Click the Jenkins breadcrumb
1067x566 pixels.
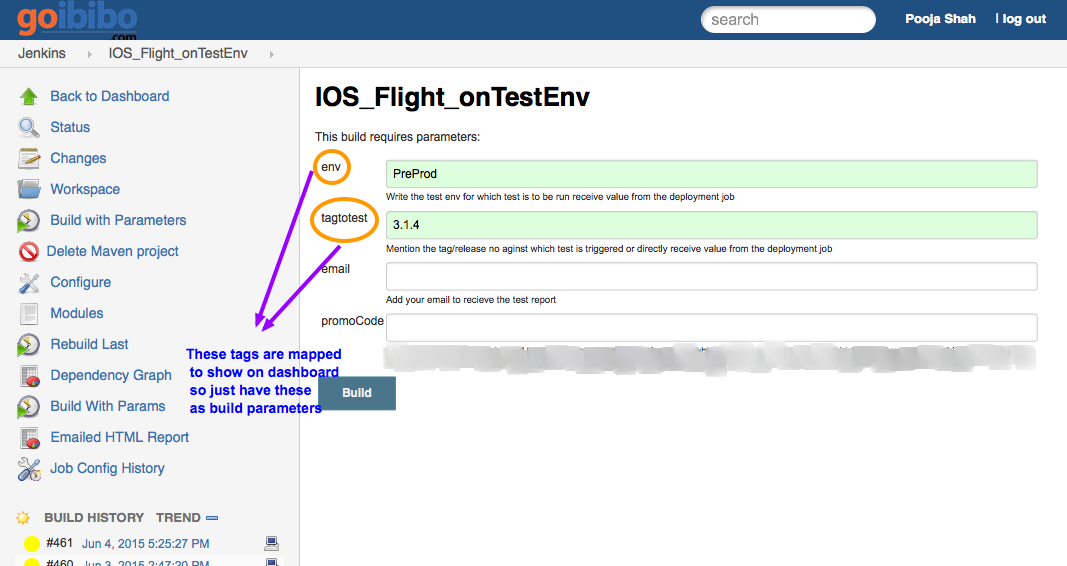(42, 54)
